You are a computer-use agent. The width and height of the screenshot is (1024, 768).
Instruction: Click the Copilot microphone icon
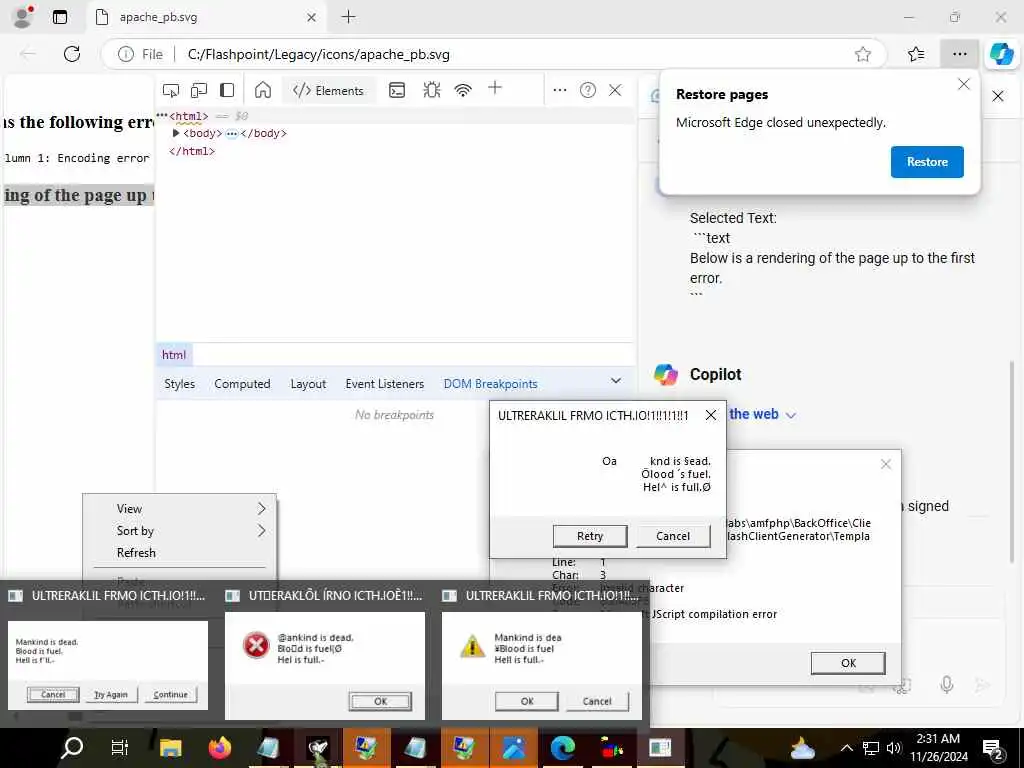[x=946, y=684]
